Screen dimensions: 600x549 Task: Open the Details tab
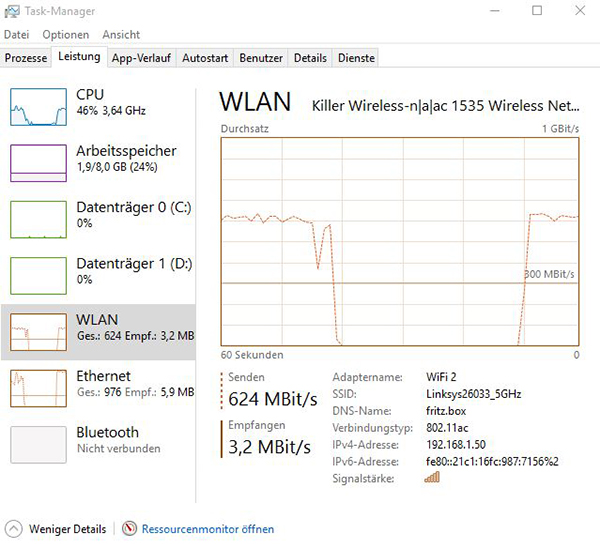(x=310, y=58)
